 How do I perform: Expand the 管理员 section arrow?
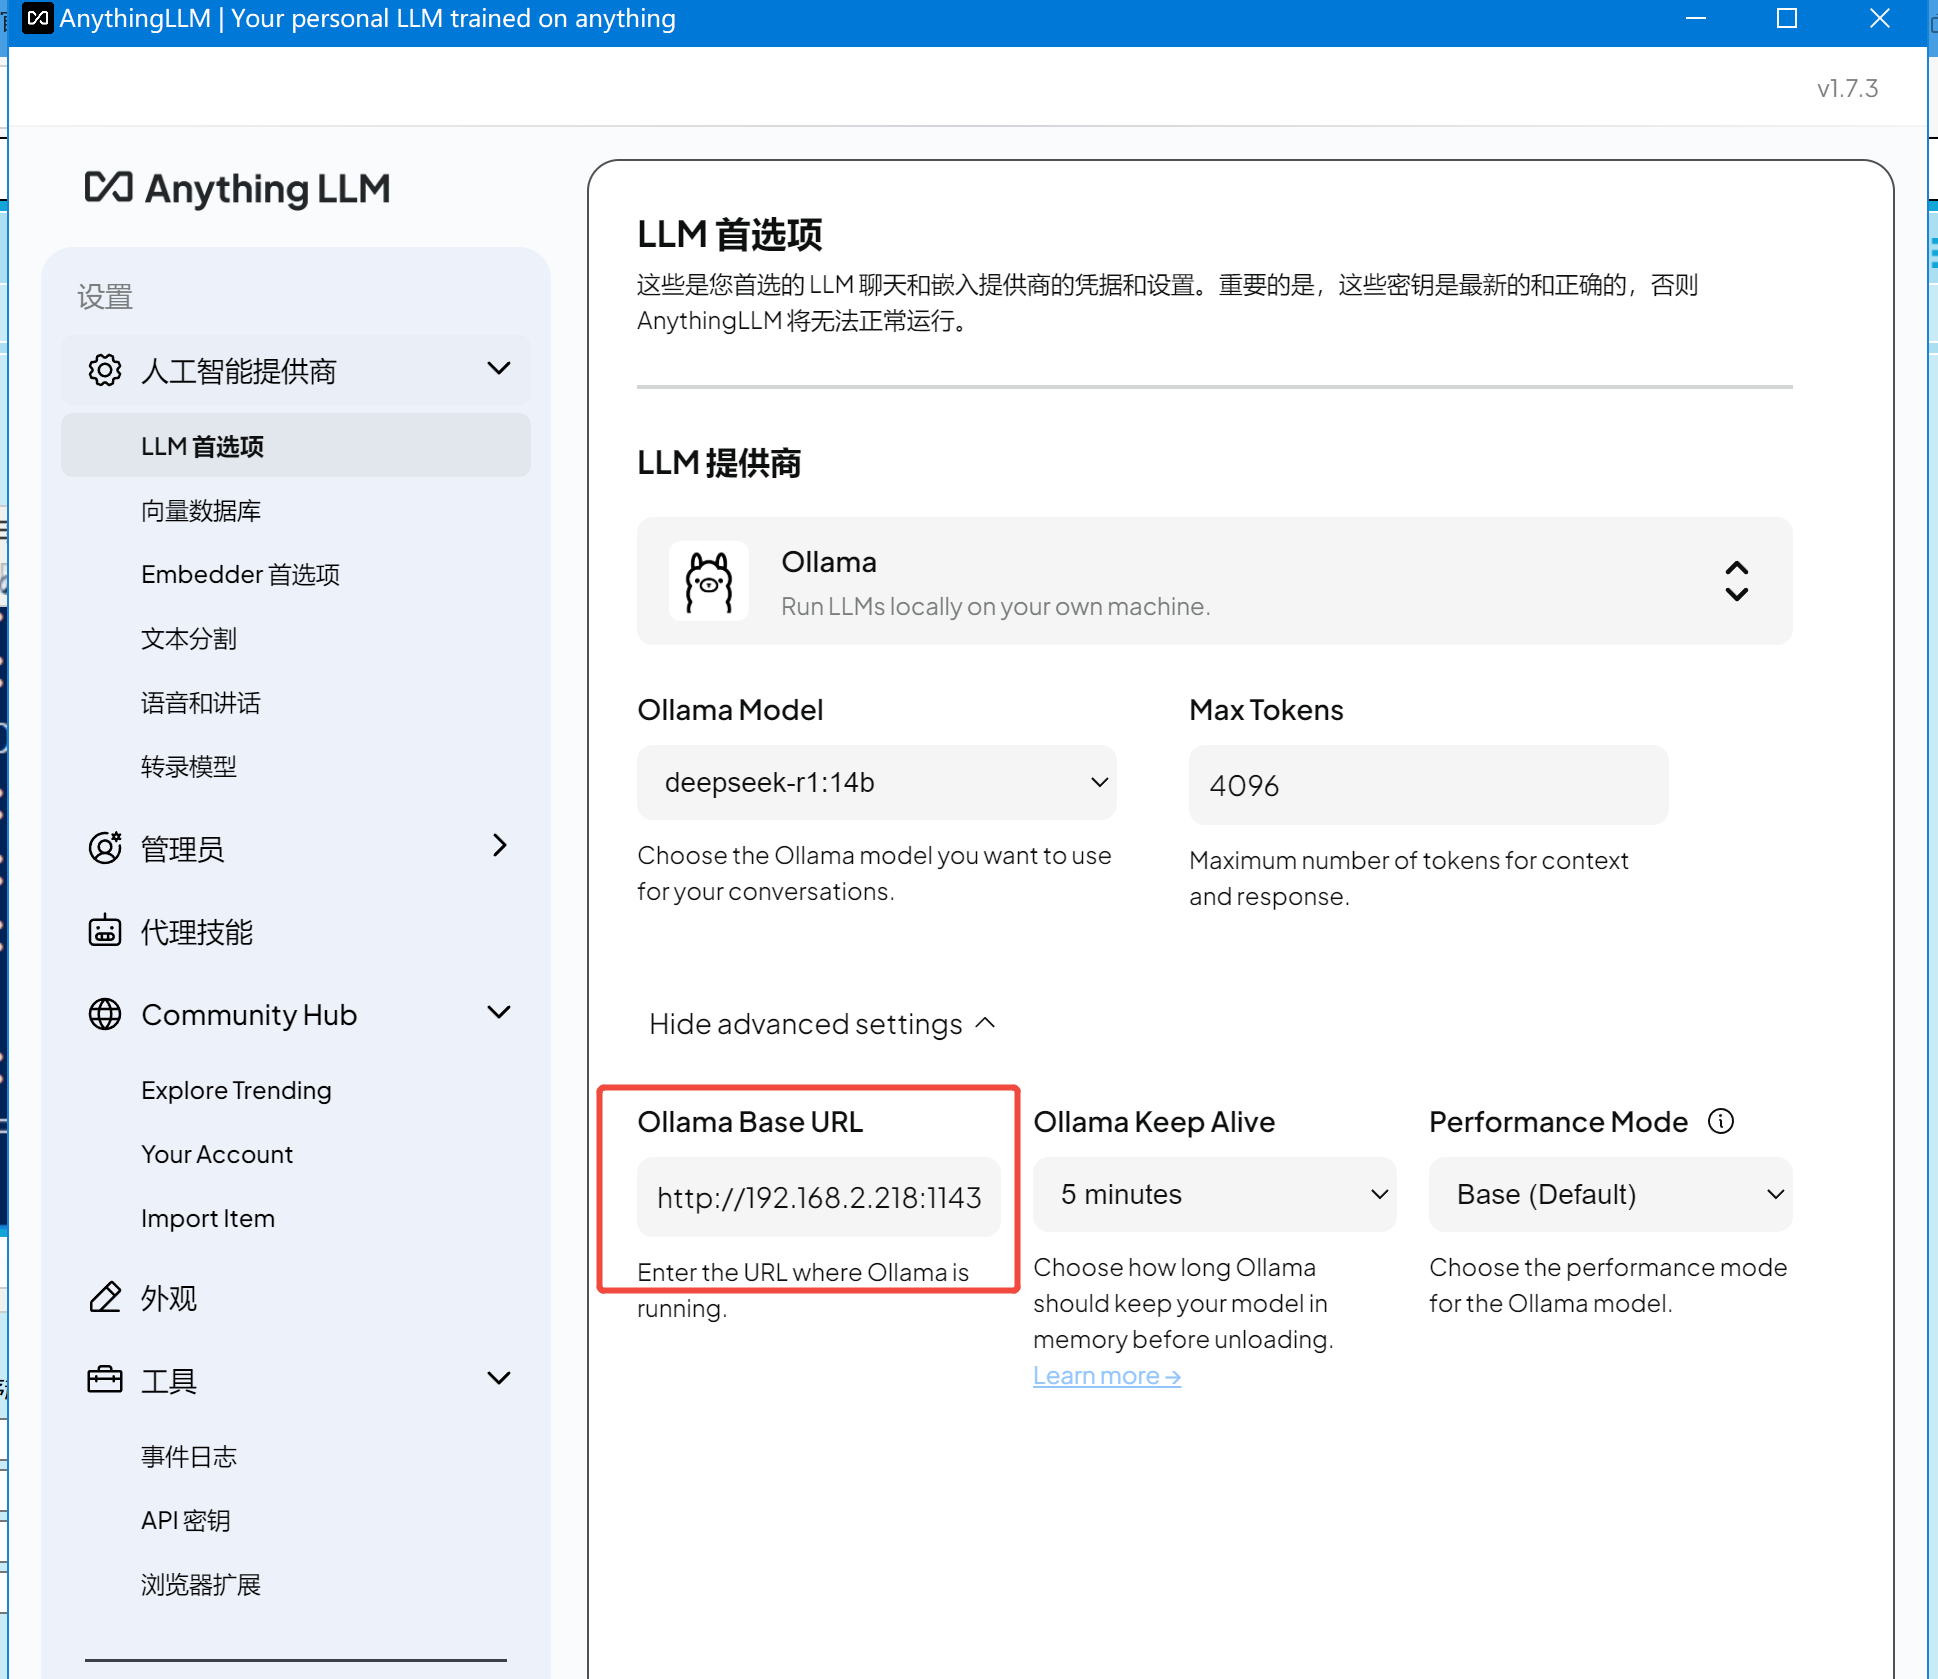[x=500, y=846]
